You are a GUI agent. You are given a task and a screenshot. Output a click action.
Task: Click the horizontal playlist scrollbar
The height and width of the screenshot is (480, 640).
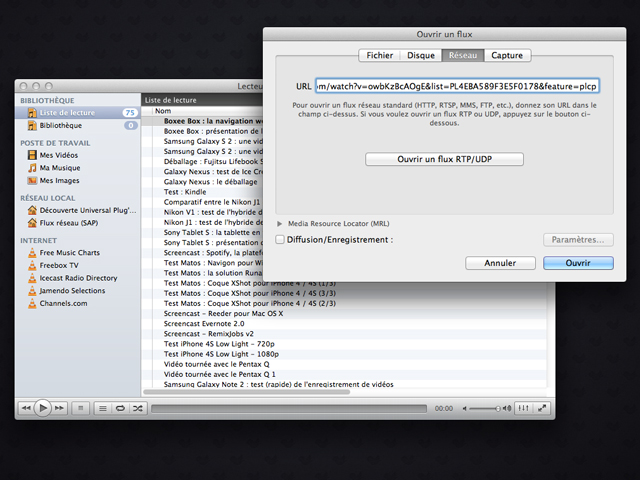247,392
